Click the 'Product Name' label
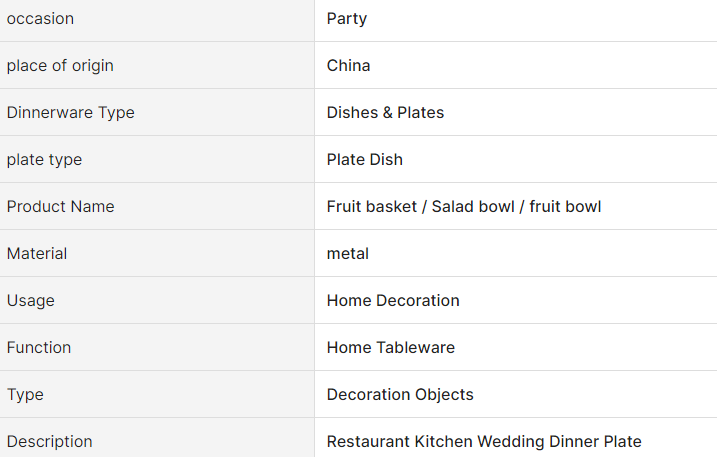 click(x=60, y=207)
